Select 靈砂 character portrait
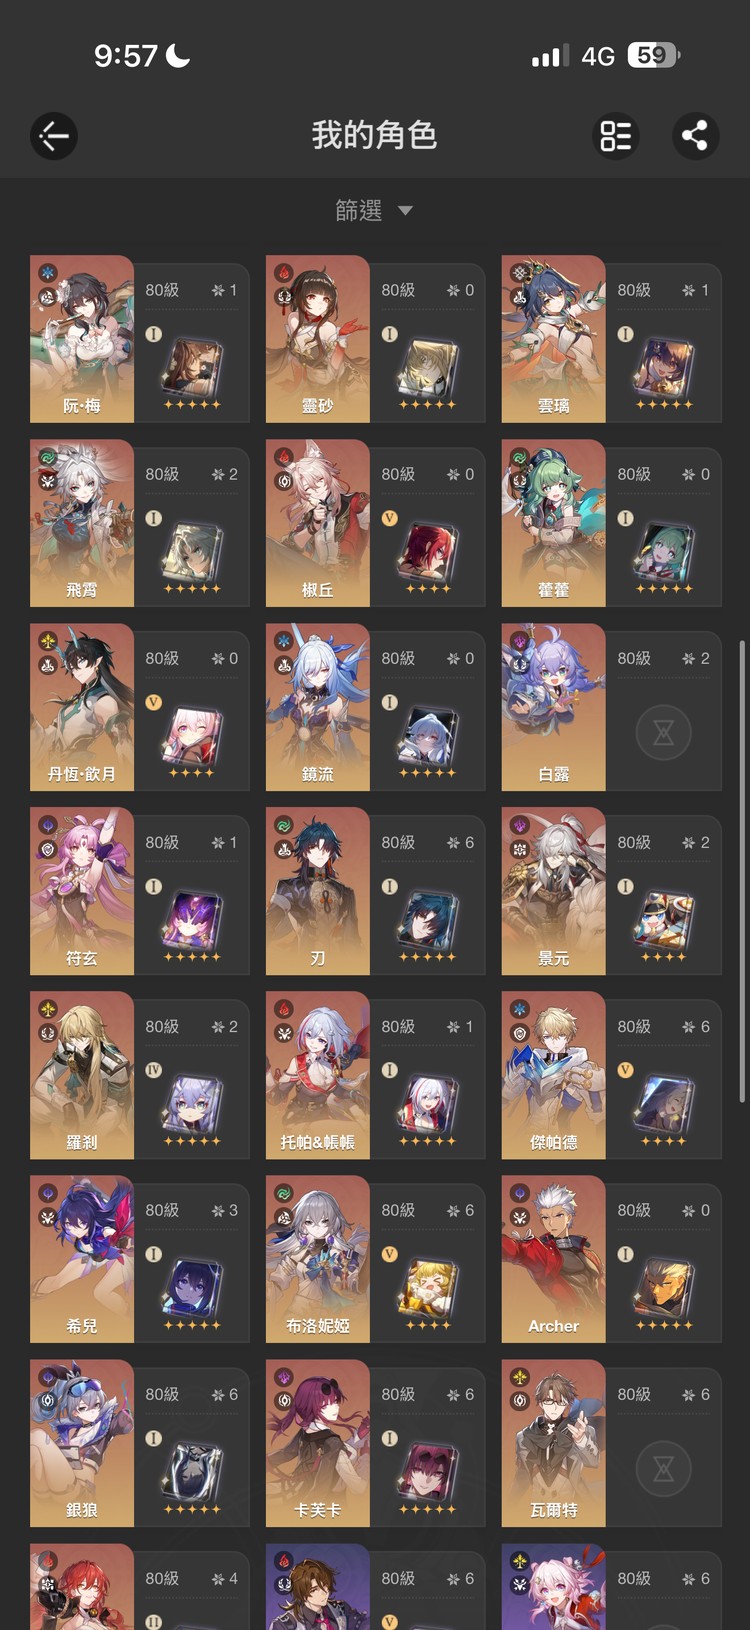The width and height of the screenshot is (750, 1630). coord(317,339)
